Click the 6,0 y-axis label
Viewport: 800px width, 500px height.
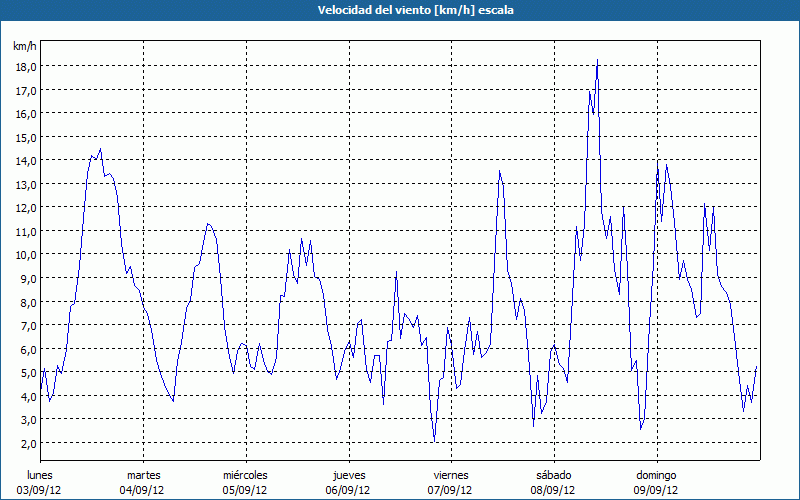(x=28, y=349)
